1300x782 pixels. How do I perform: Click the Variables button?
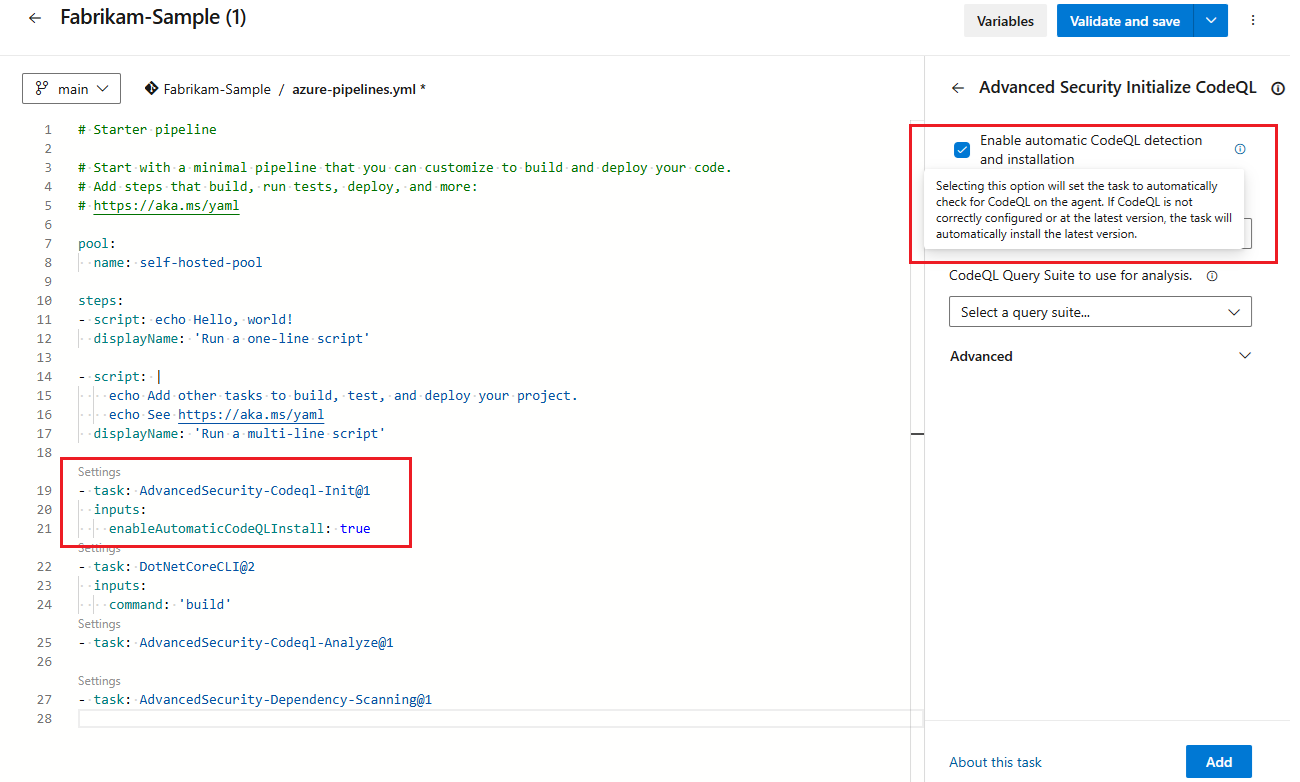tap(1005, 21)
